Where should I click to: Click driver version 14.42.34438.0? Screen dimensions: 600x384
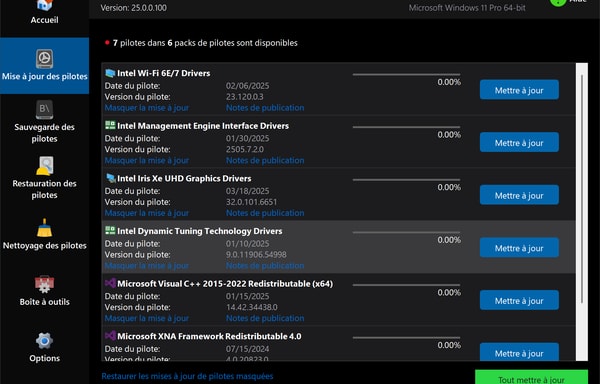coord(252,307)
